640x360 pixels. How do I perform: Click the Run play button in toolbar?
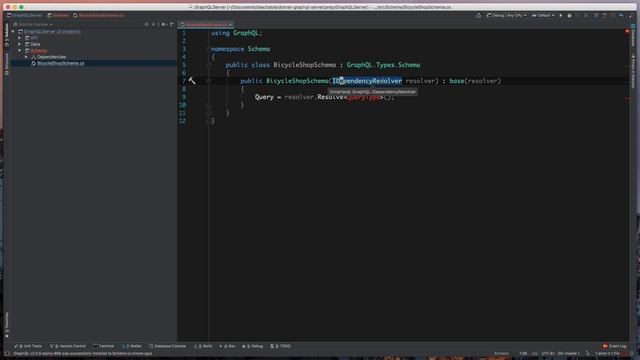click(x=561, y=16)
